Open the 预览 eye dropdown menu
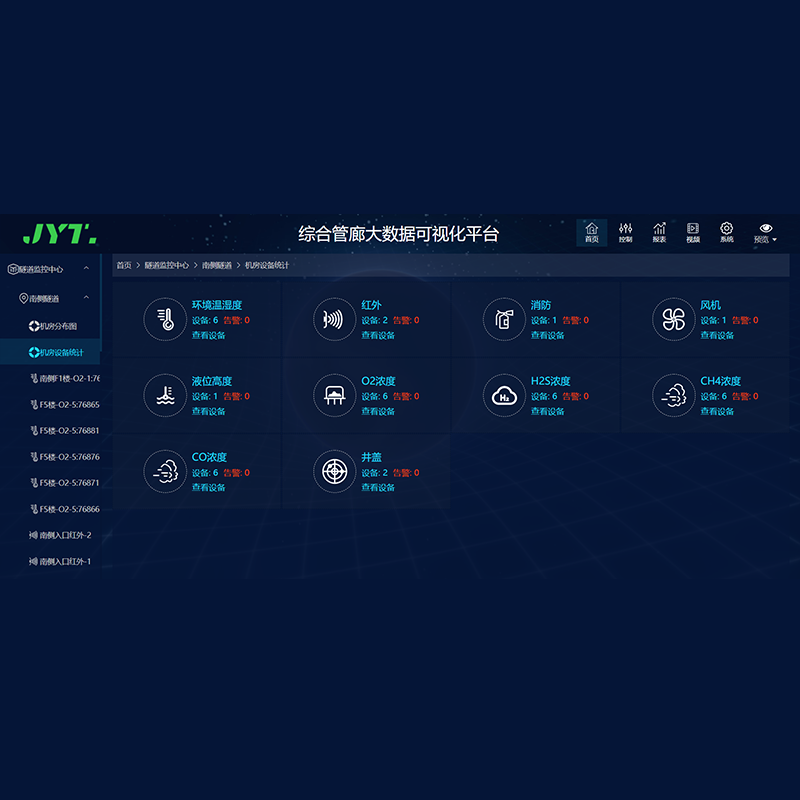The image size is (800, 800). (765, 232)
